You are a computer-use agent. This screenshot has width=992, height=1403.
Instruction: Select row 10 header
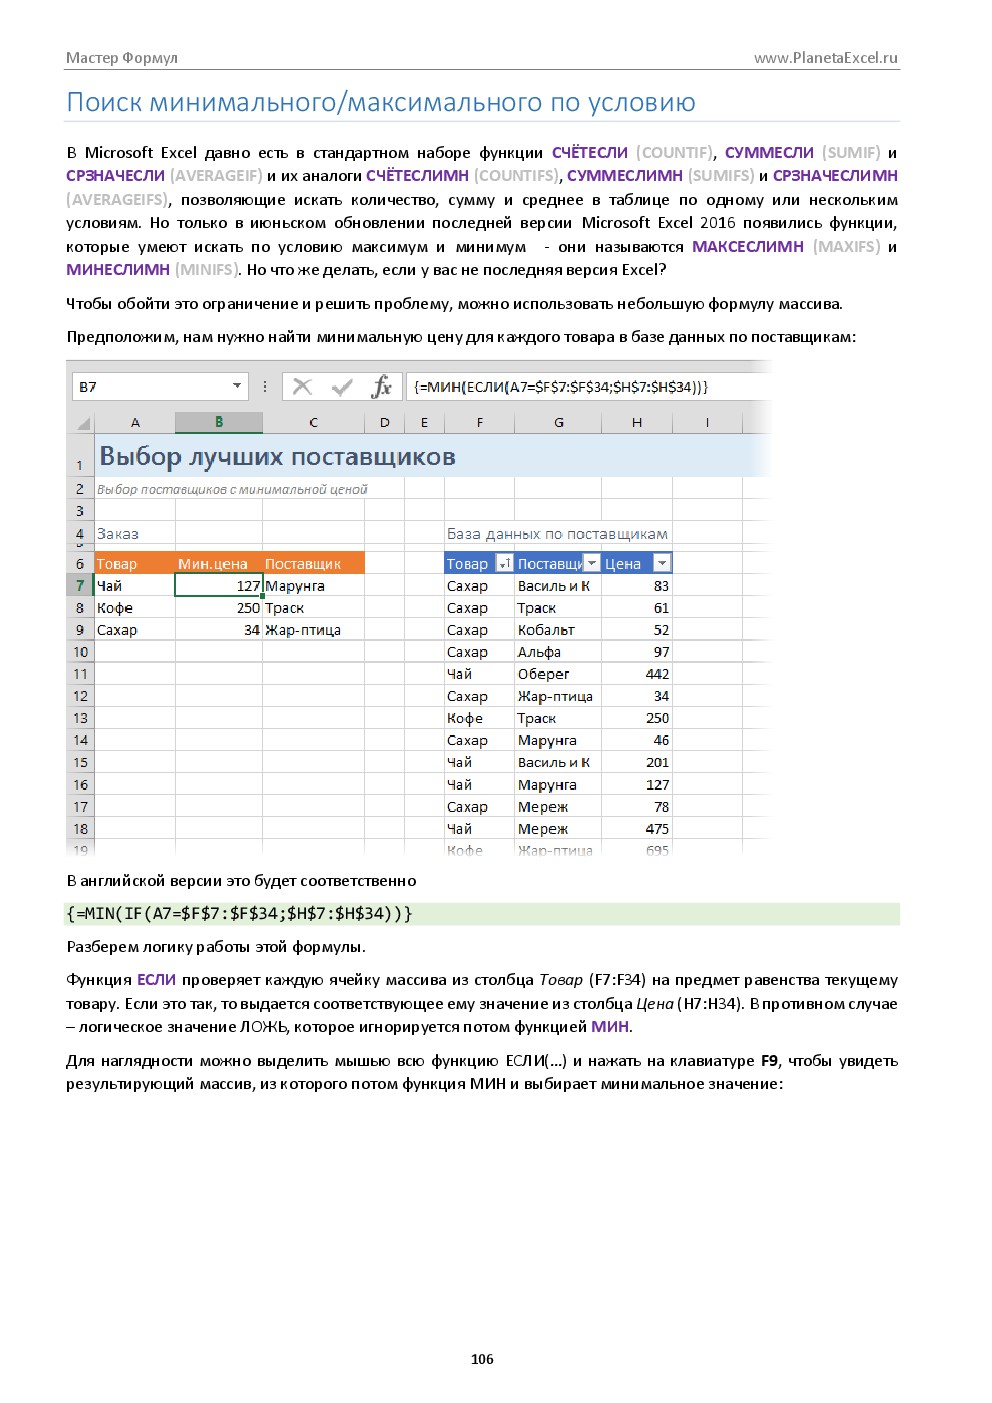coord(81,652)
